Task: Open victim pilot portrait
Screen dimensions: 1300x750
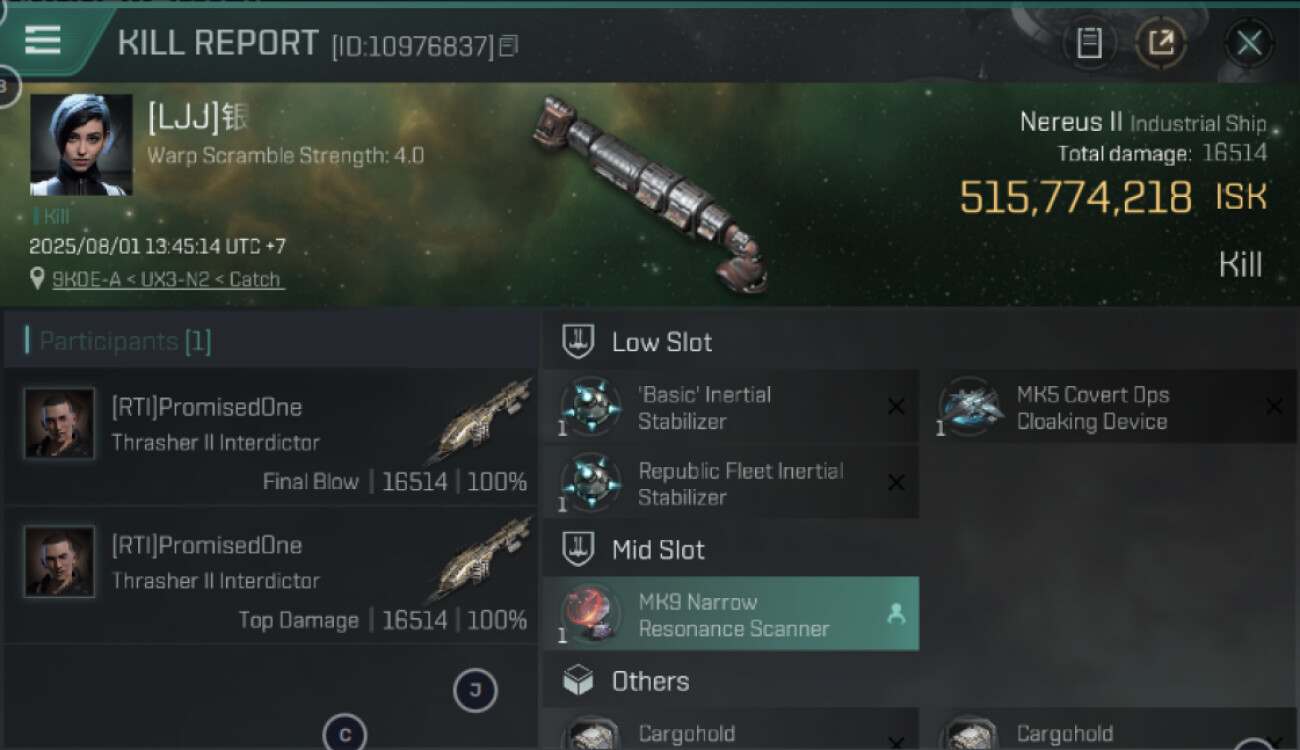Action: pyautogui.click(x=81, y=144)
